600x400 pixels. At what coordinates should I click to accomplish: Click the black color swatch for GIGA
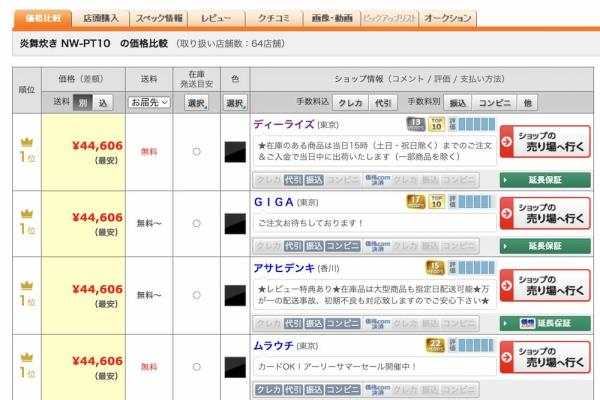click(235, 224)
